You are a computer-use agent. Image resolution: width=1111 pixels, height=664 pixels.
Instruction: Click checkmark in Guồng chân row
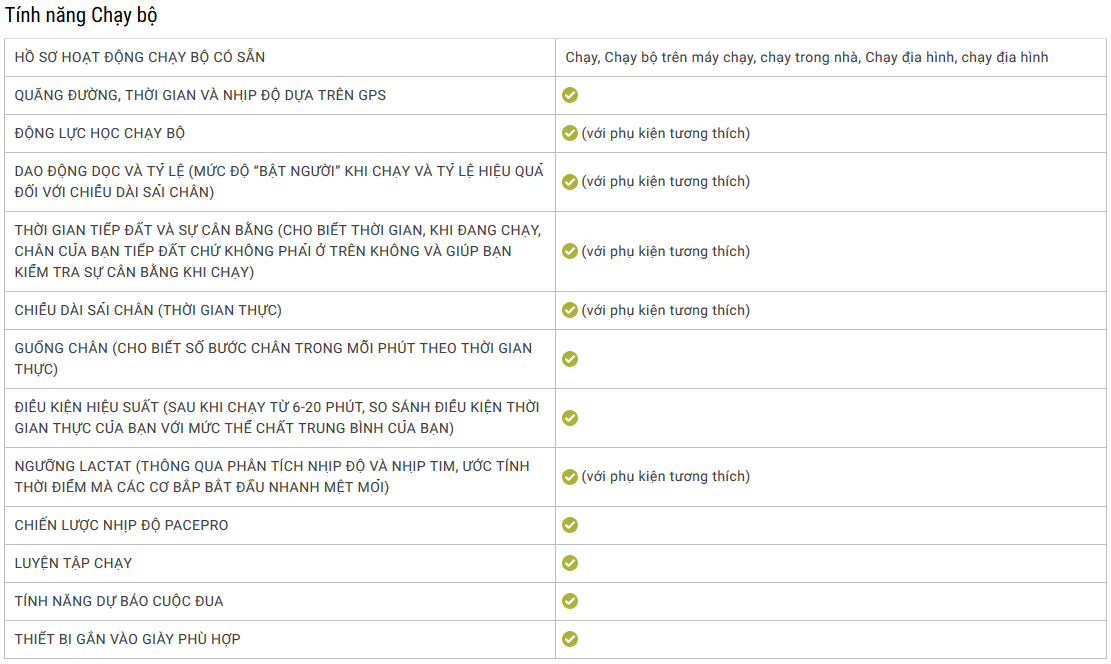click(570, 359)
